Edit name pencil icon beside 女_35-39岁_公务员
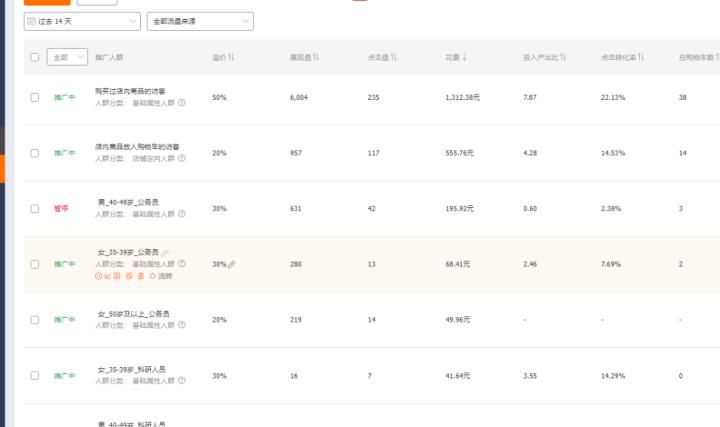Screen dimensions: 720x427 coord(165,253)
